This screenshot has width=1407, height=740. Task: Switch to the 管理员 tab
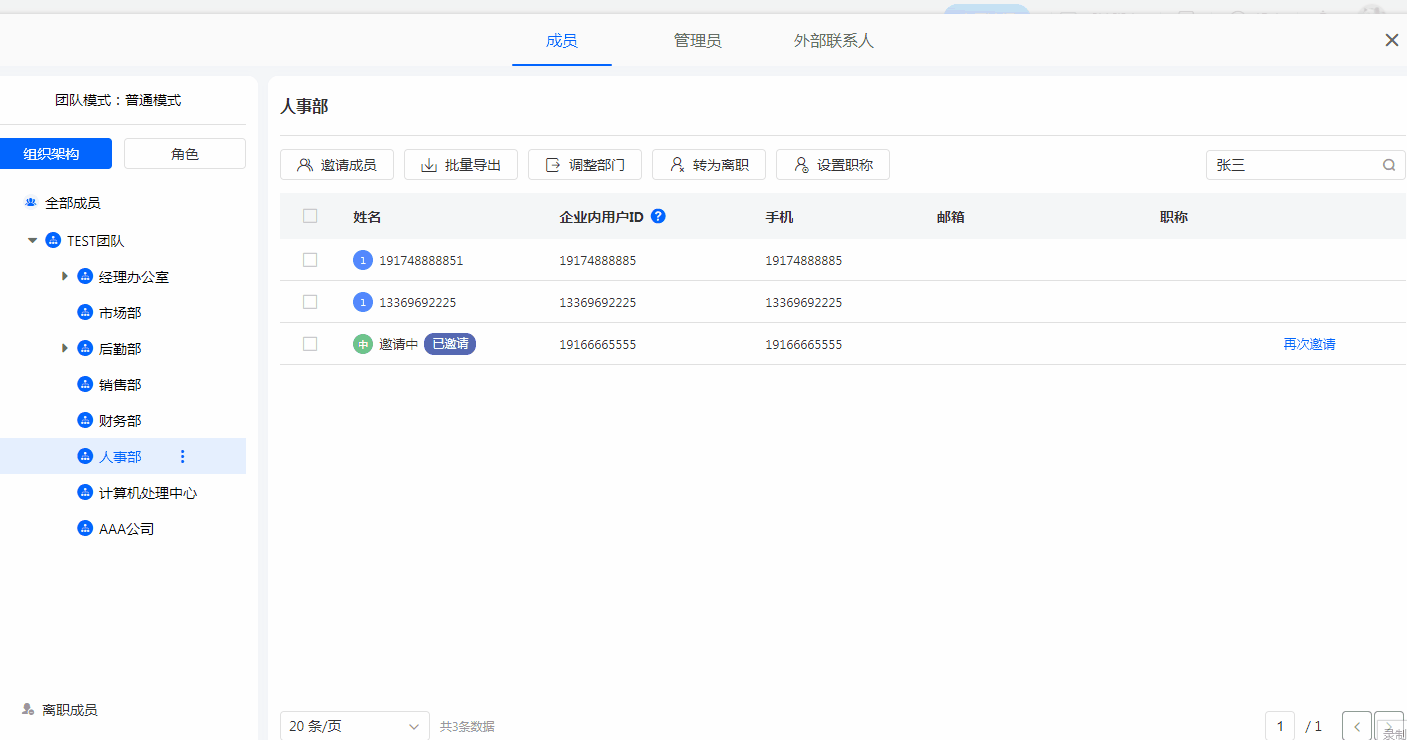(x=697, y=41)
